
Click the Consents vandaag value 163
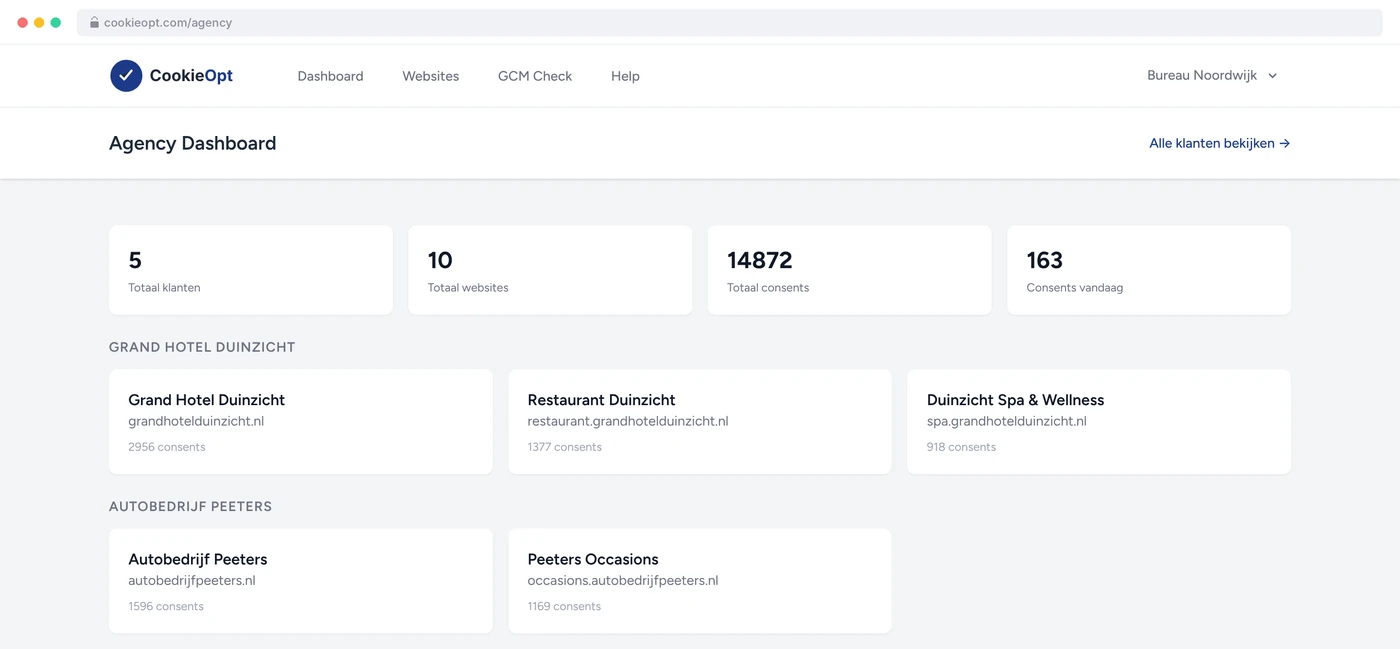[1044, 260]
